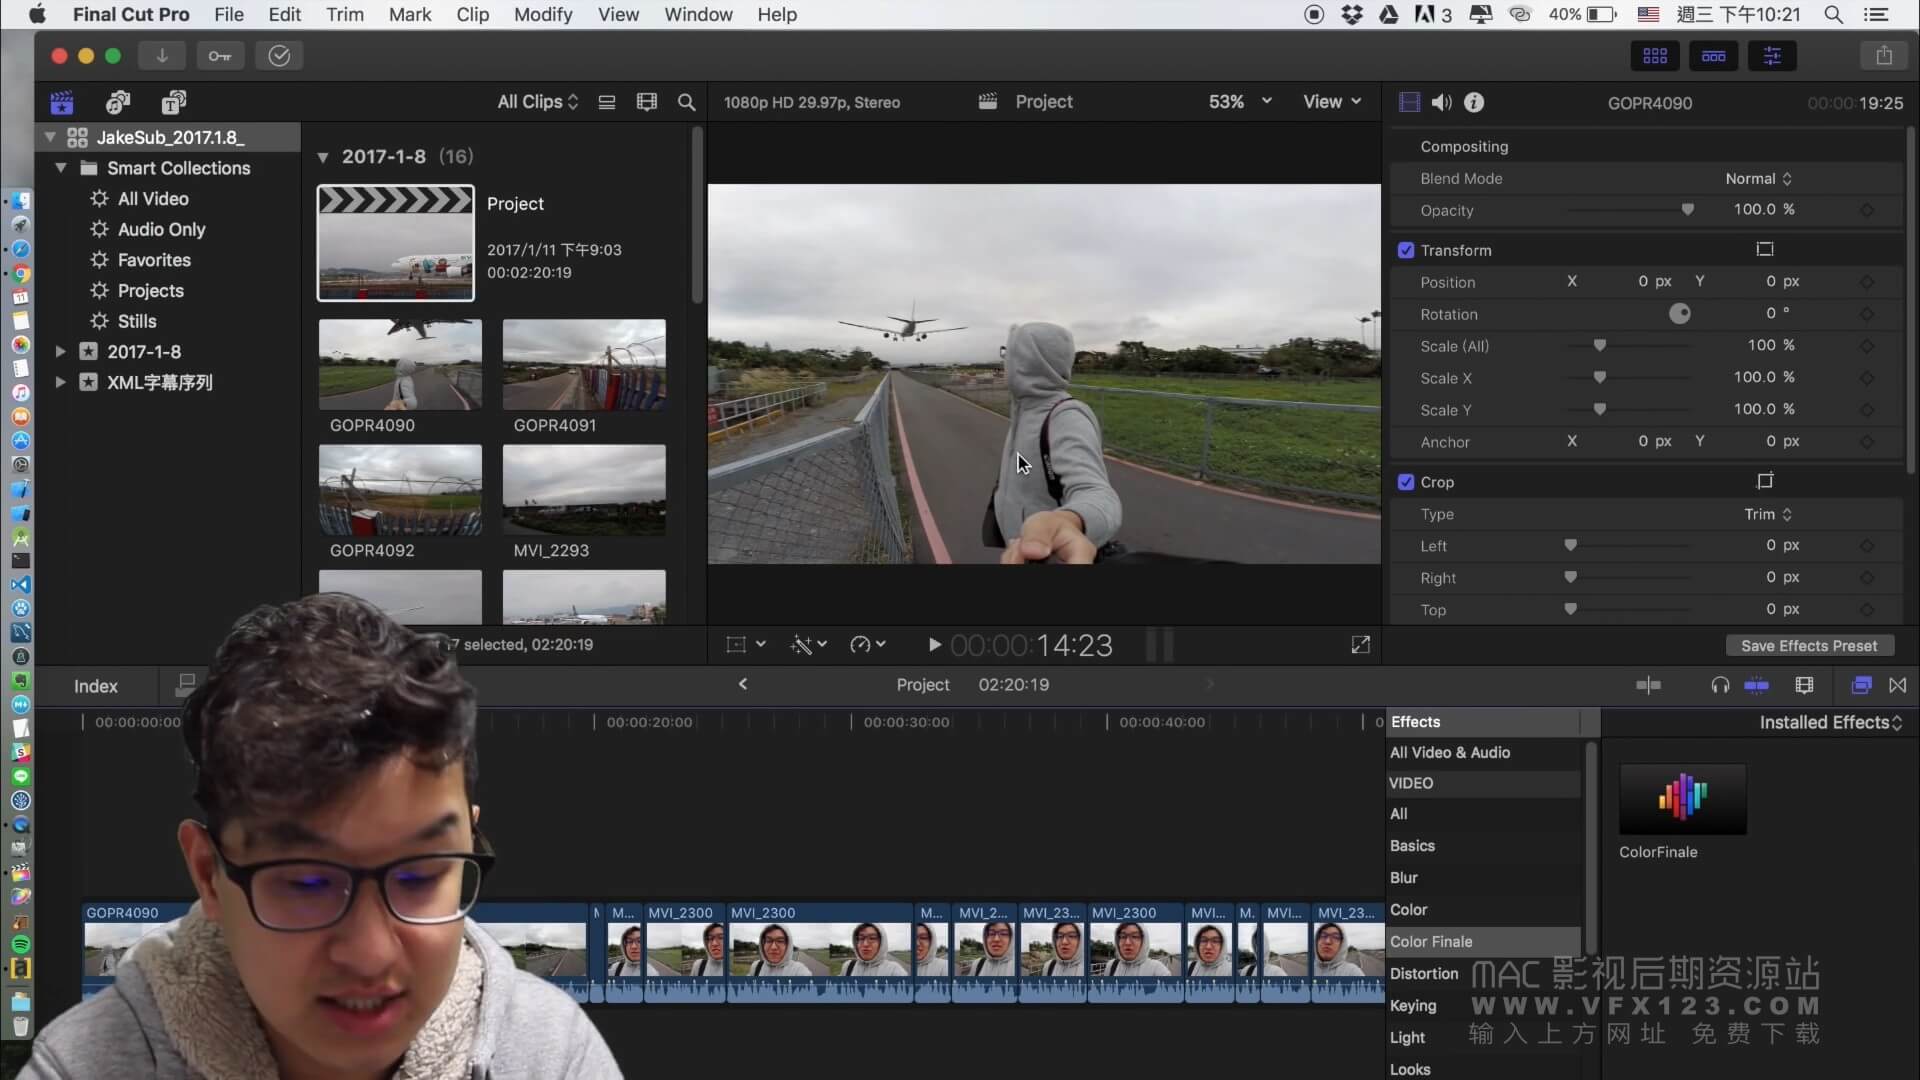Toggle audio skimming headphones icon

(1720, 685)
